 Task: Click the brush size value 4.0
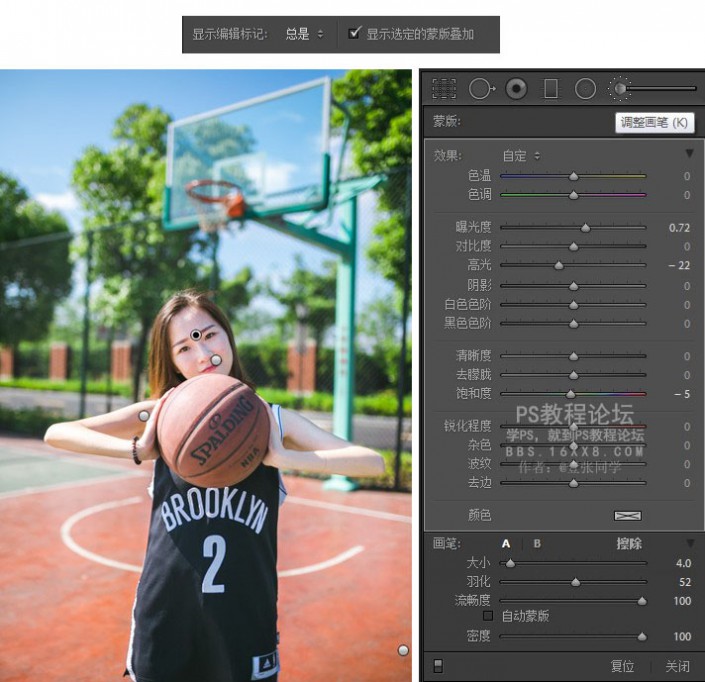(x=683, y=563)
